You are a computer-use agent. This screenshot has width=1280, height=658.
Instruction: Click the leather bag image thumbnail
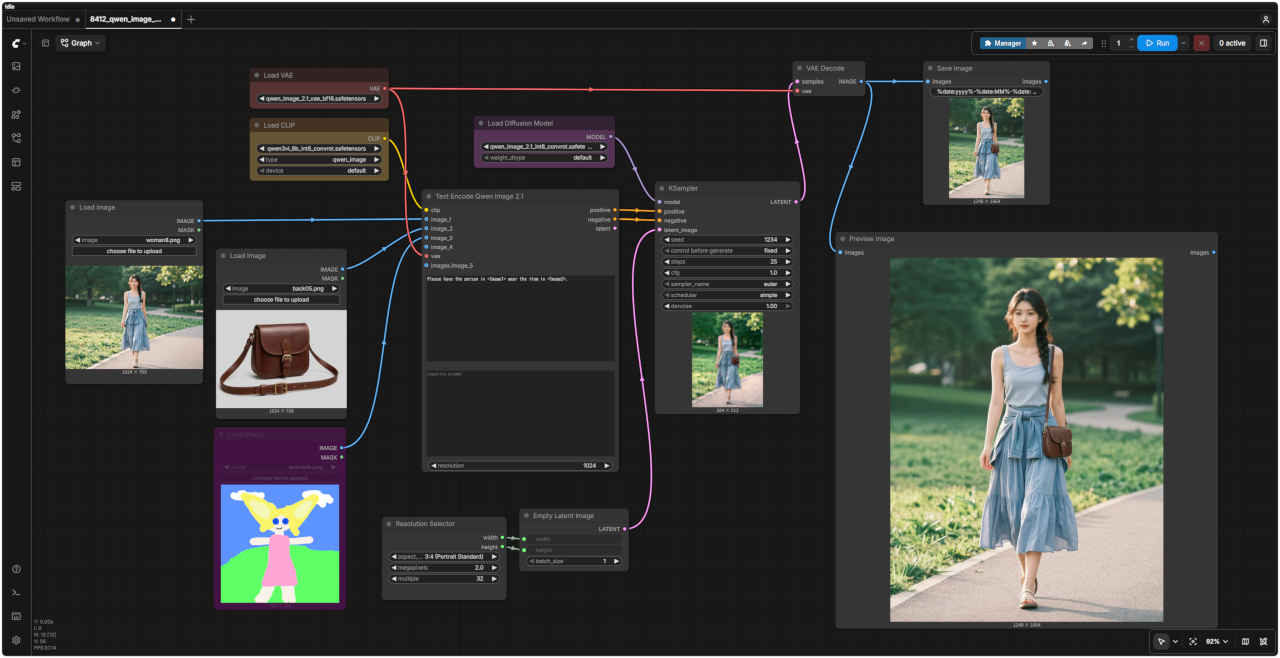281,359
